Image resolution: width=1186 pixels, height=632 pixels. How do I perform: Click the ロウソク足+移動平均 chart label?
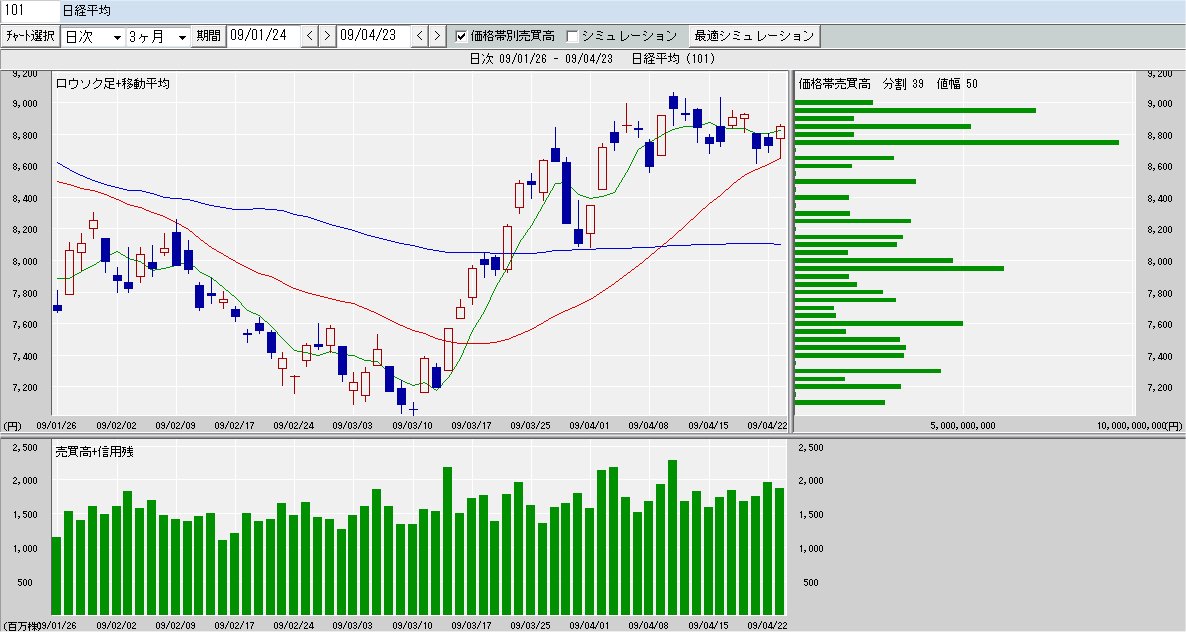click(x=113, y=84)
